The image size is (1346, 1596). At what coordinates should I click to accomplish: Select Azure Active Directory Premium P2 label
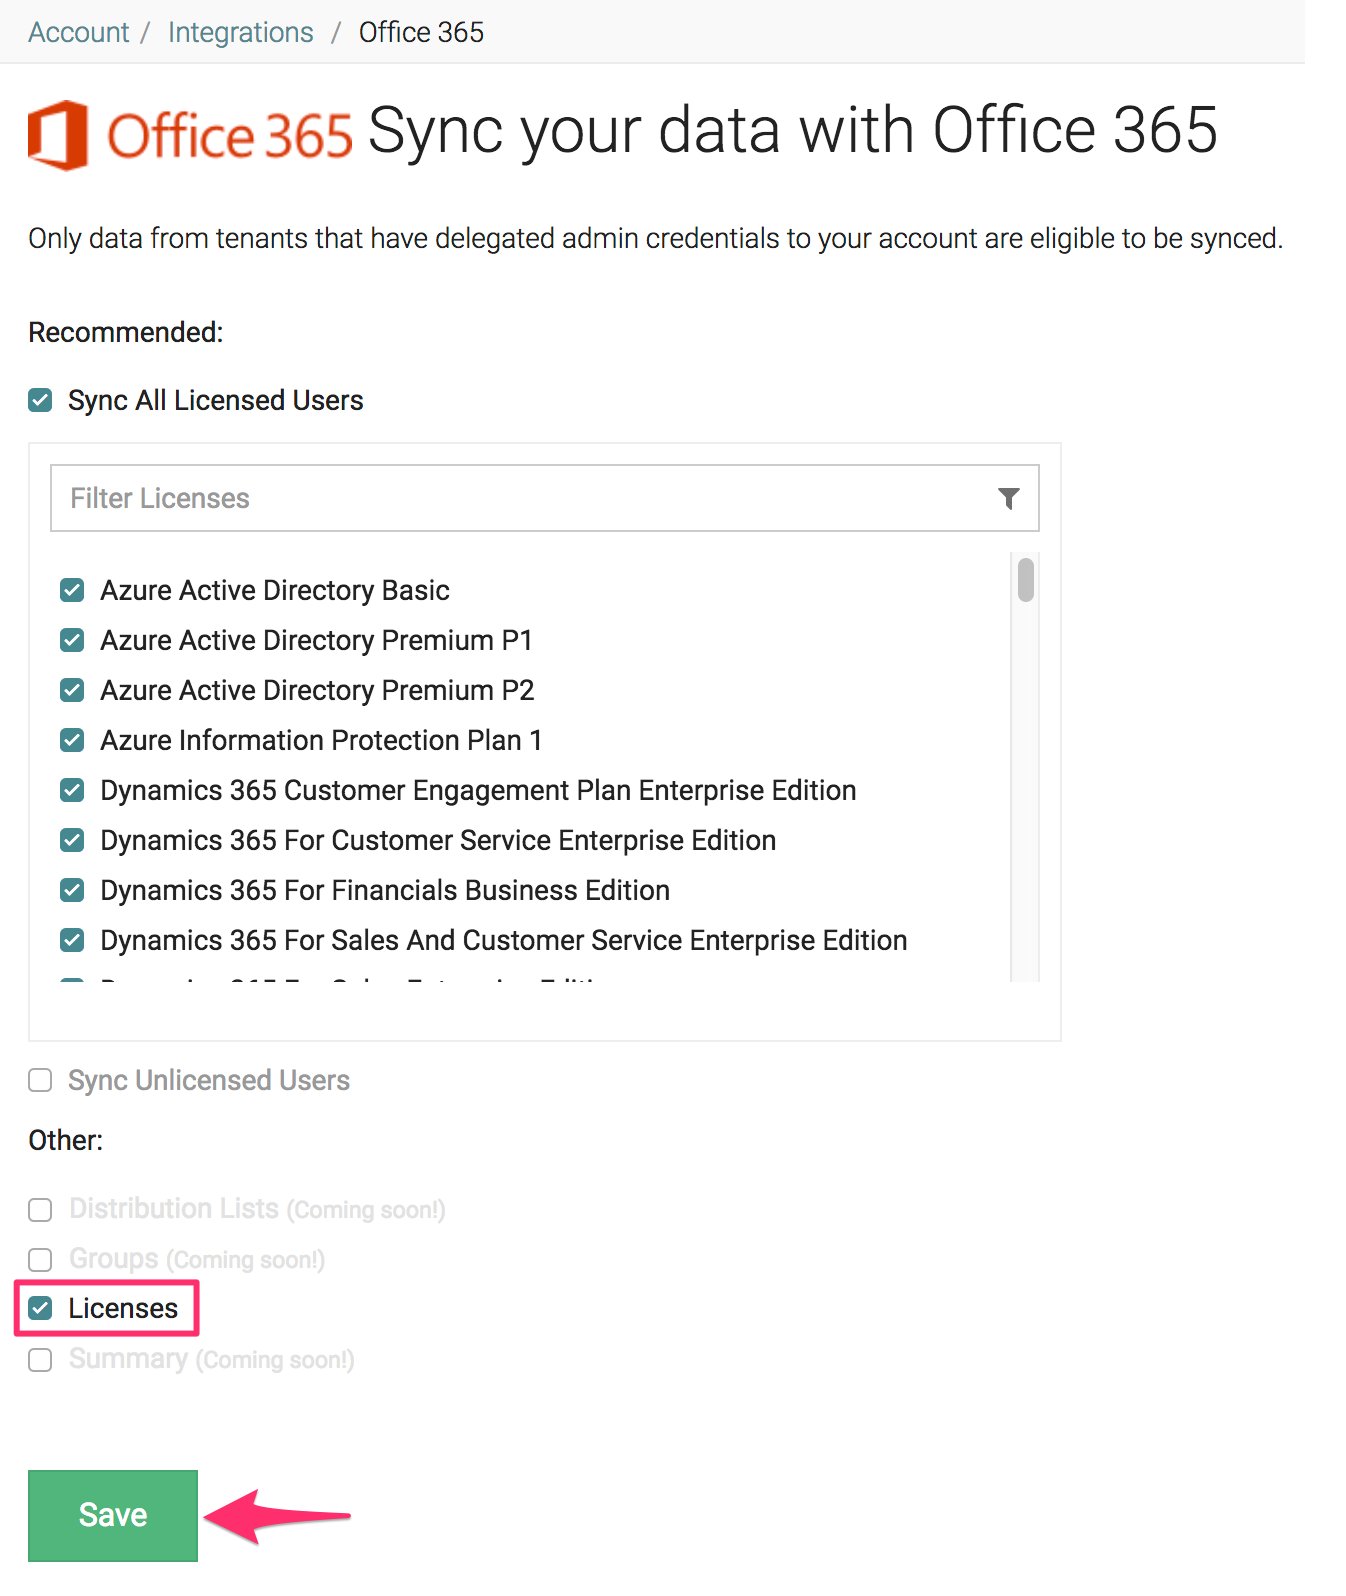[317, 690]
